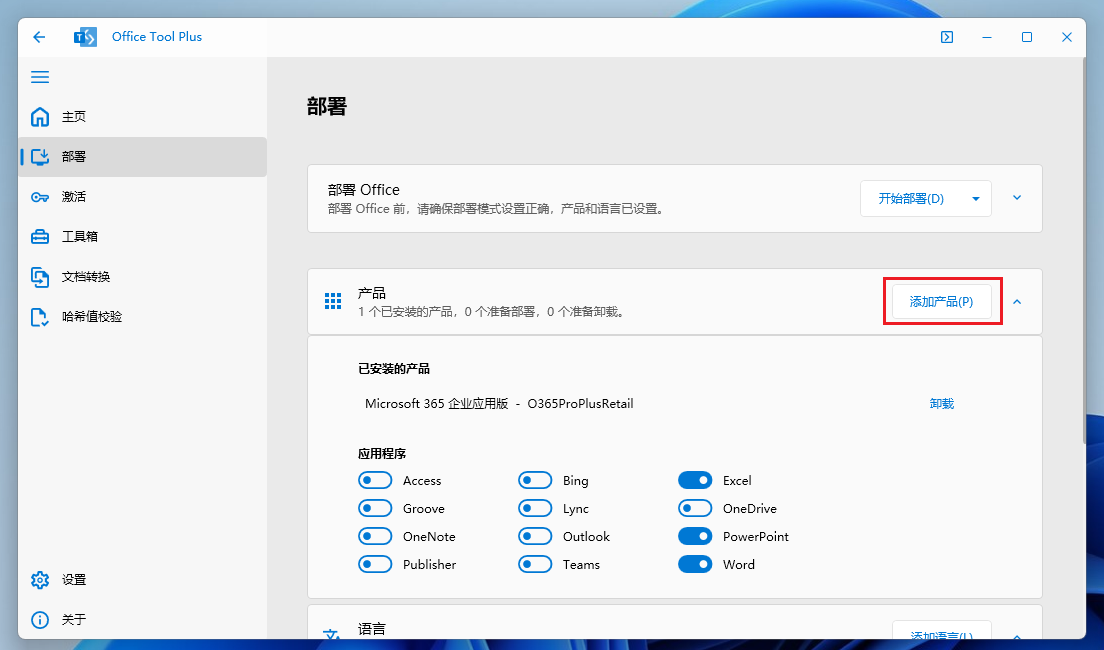Click the 部署 Office card title

pos(363,189)
